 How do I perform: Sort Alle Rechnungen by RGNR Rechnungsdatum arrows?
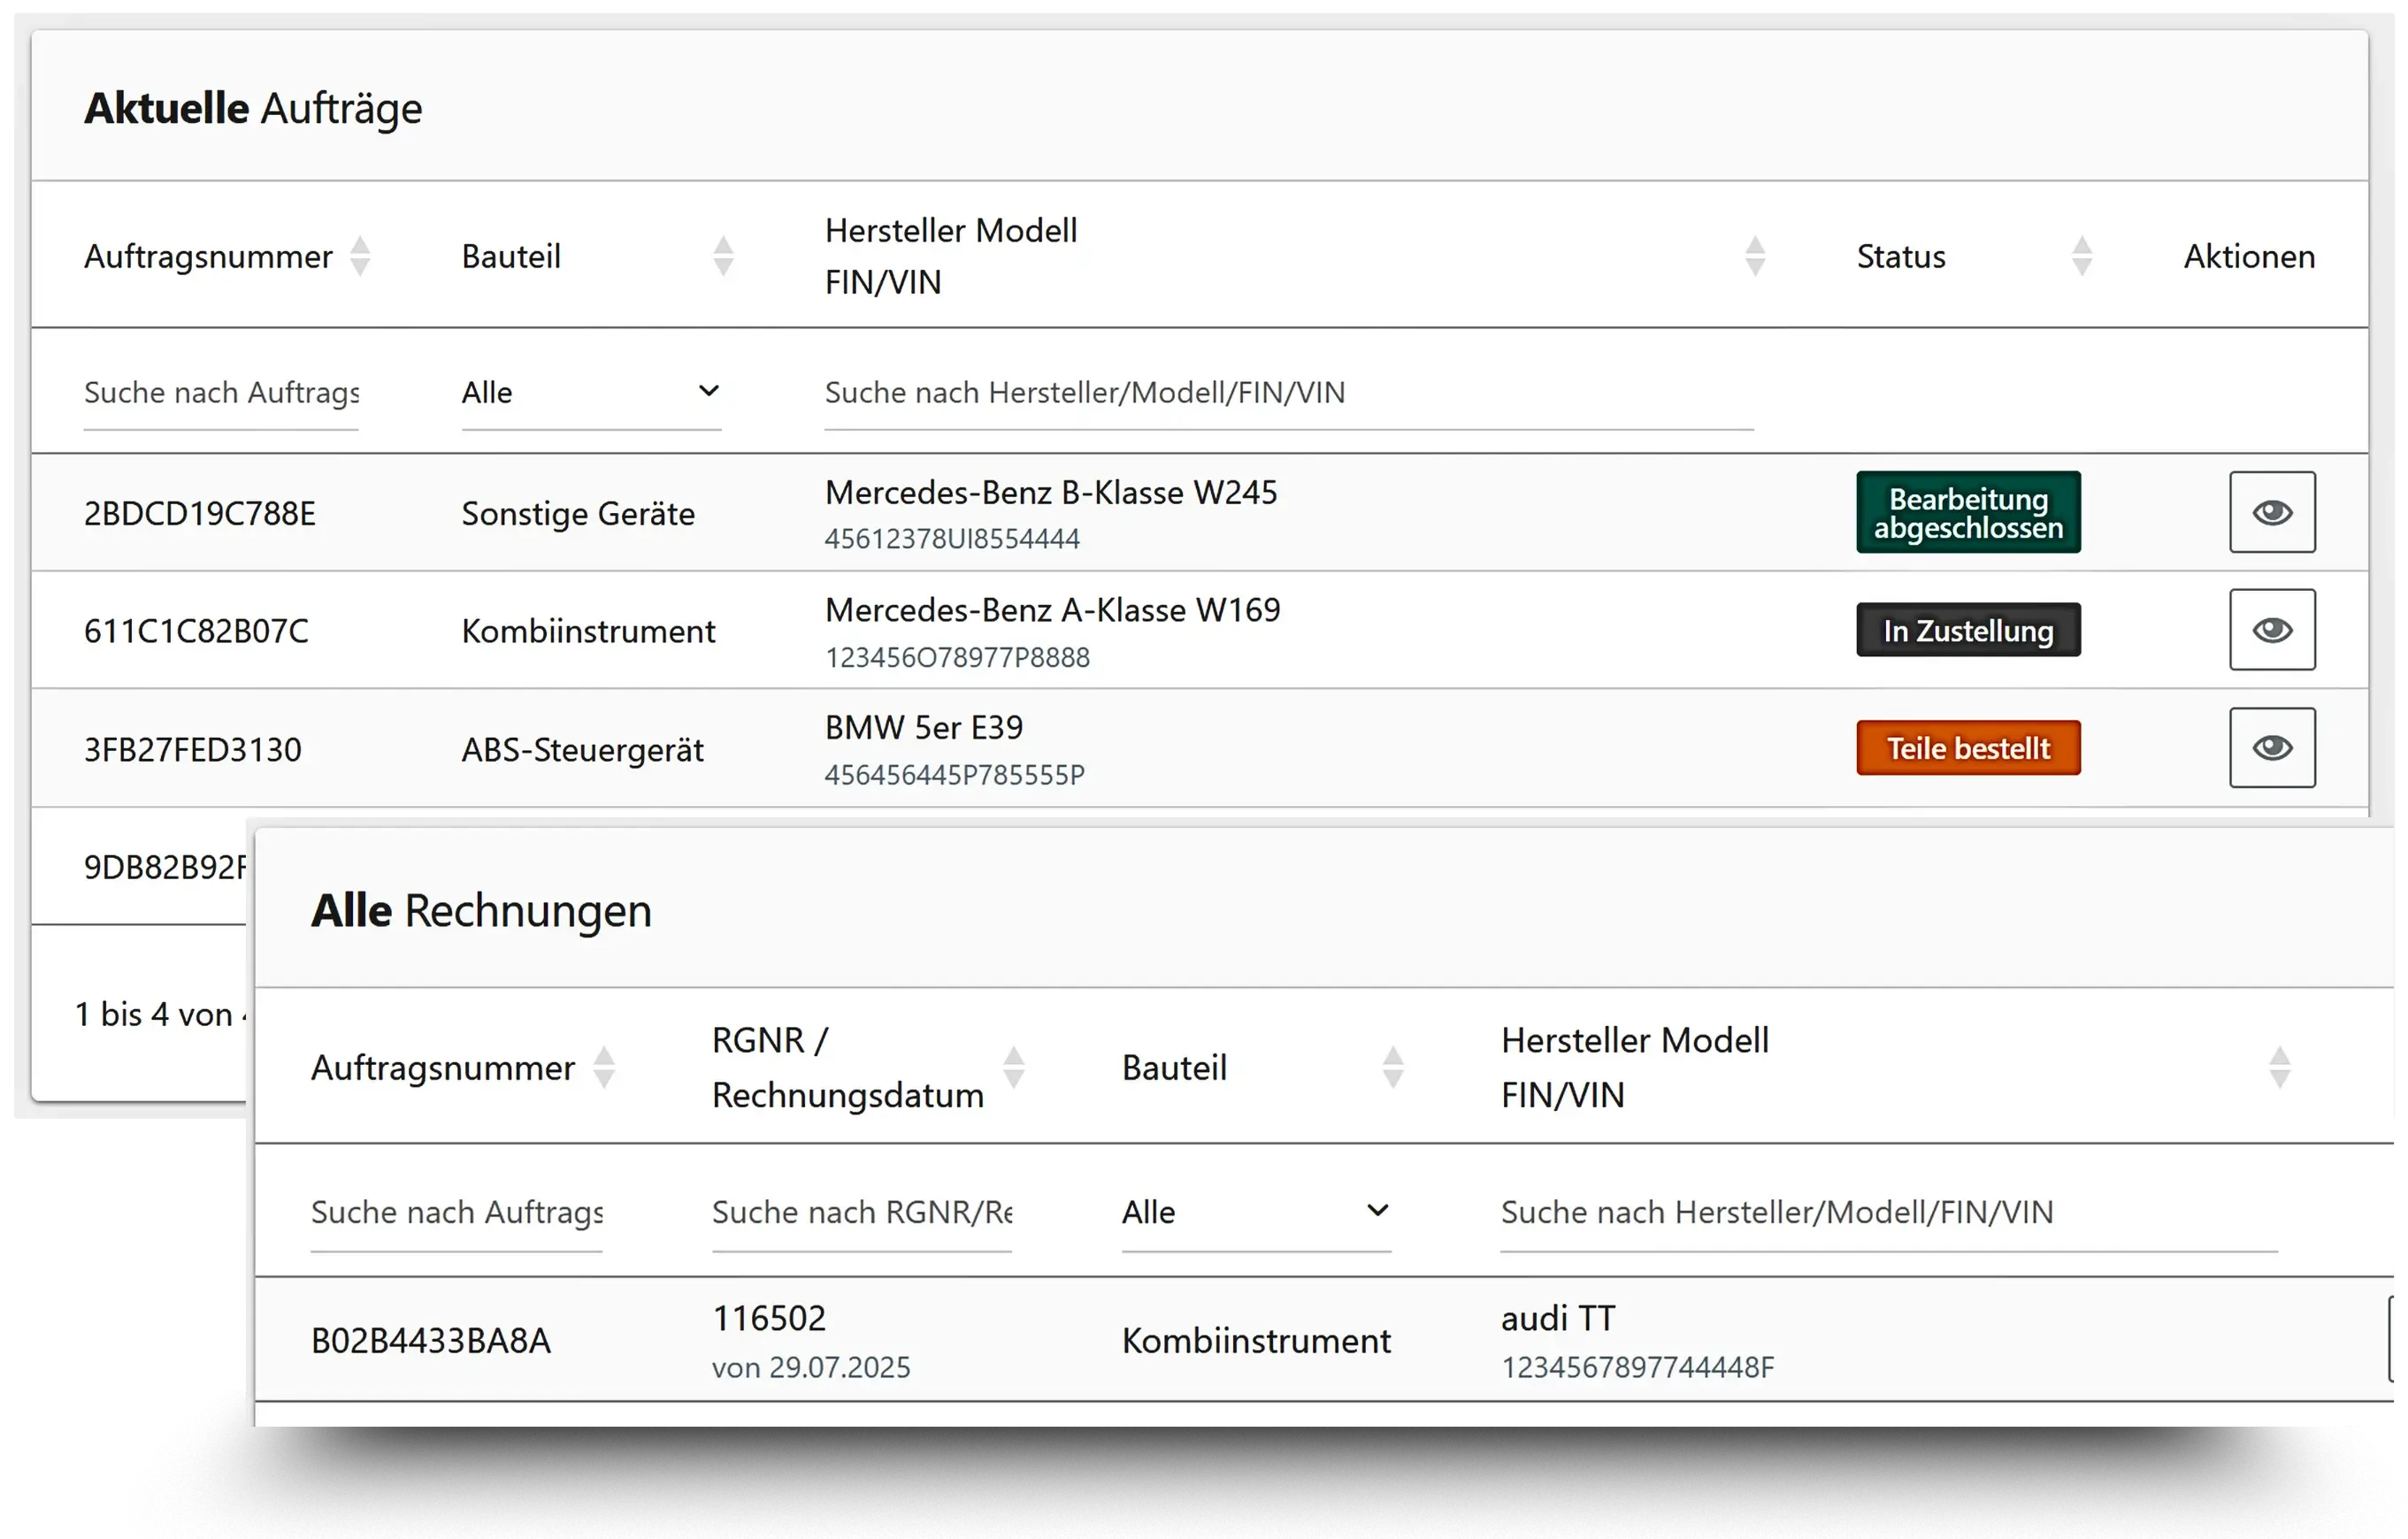tap(1014, 1067)
